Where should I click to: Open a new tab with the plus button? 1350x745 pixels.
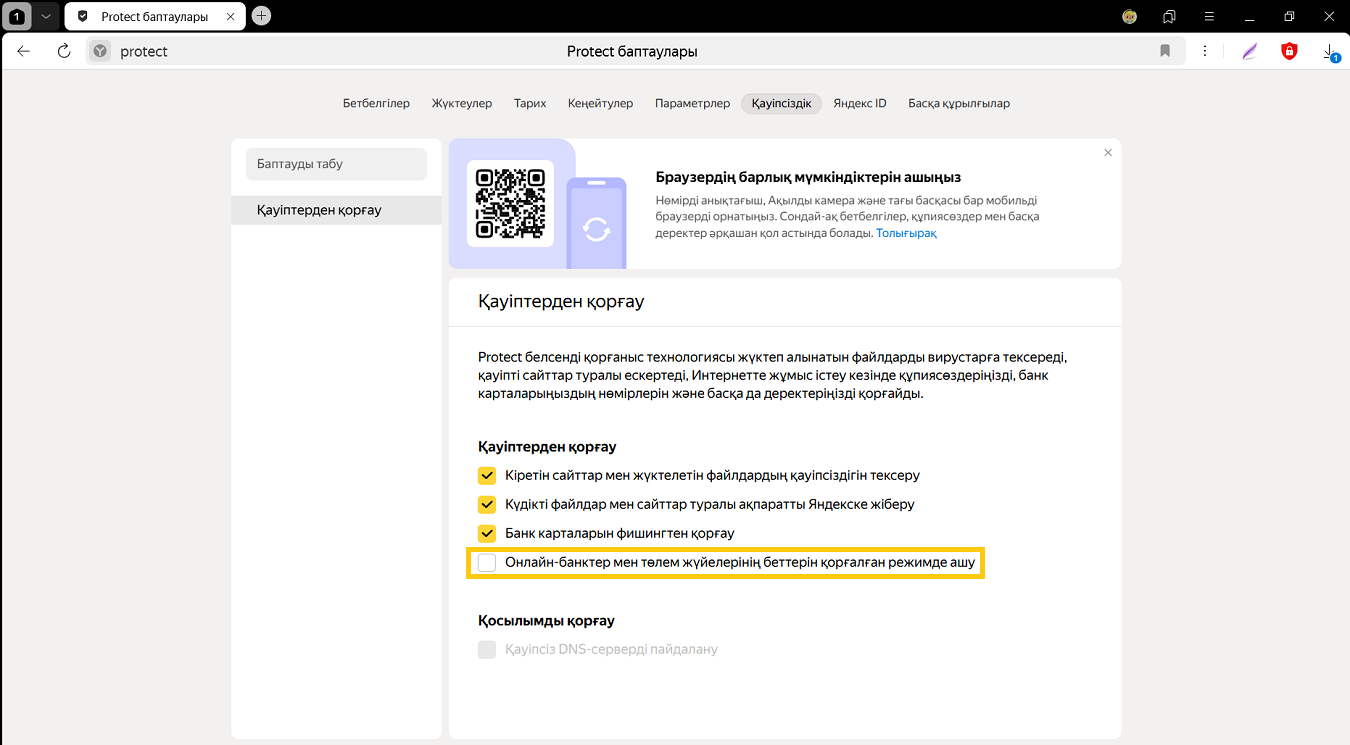tap(261, 15)
